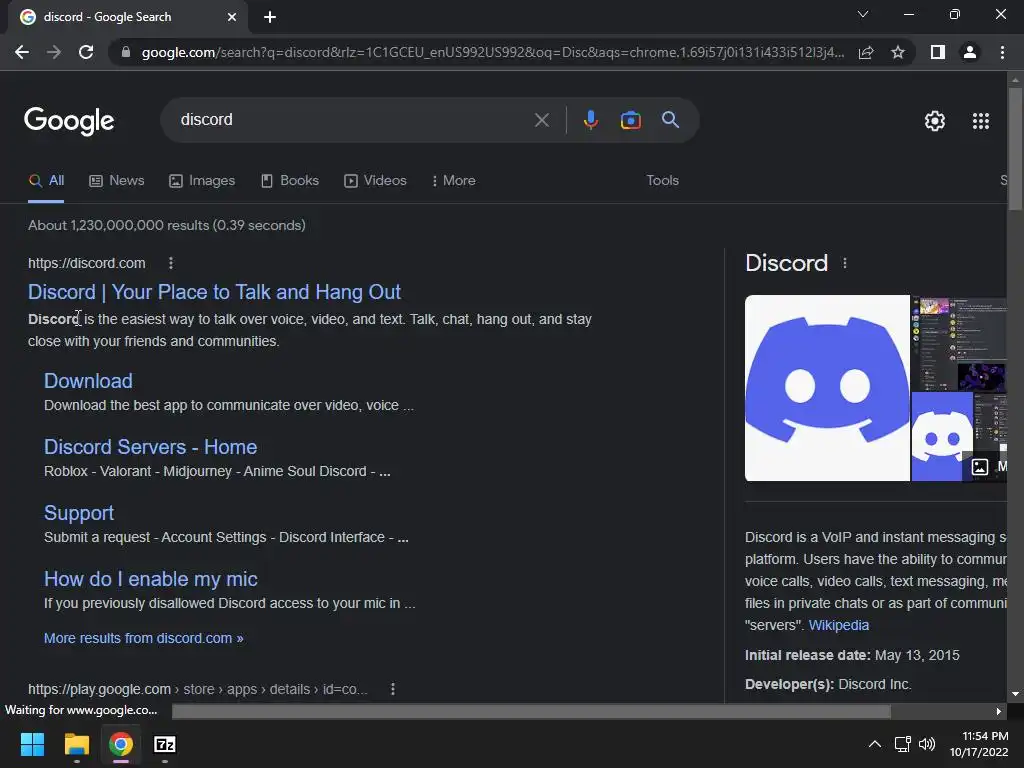Viewport: 1024px width, 768px height.
Task: Click in the Google search box containing discord
Action: [353, 120]
